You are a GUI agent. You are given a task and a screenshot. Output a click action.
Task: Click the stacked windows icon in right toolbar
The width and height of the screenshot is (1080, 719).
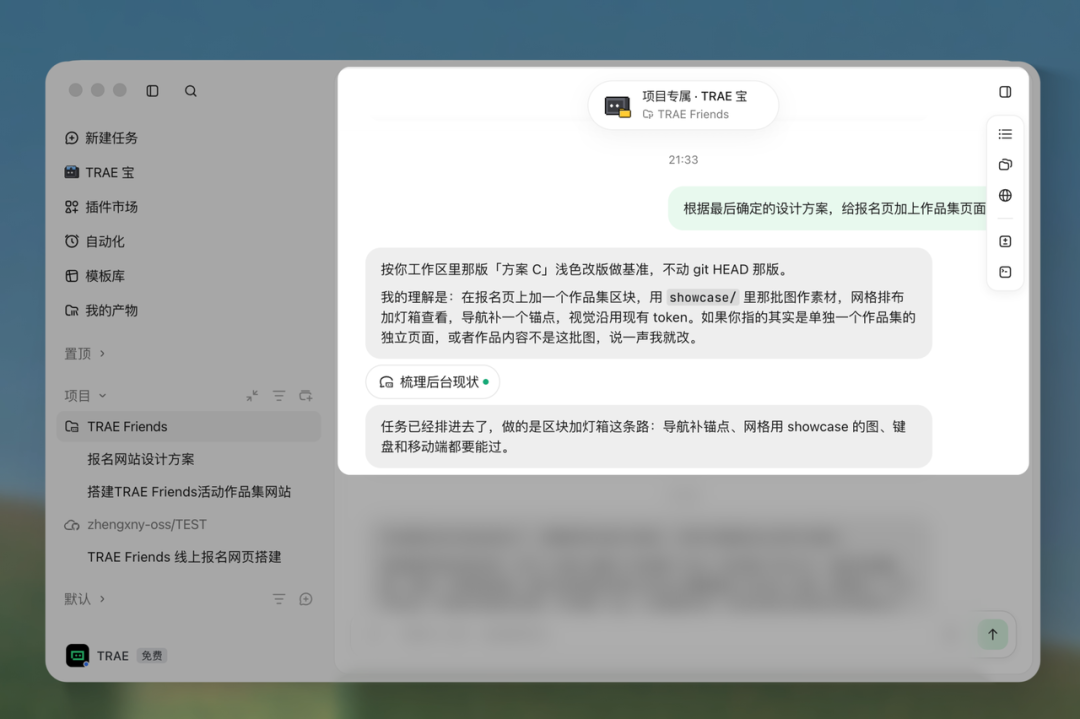(x=1005, y=165)
